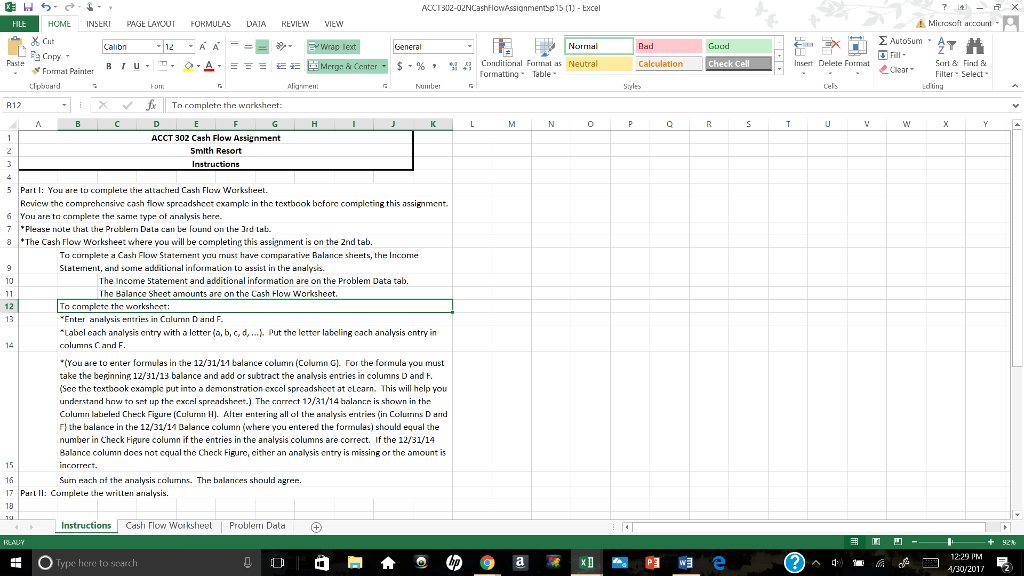The height and width of the screenshot is (576, 1024).
Task: Open the Find & Select binoculars tool
Action: (975, 50)
